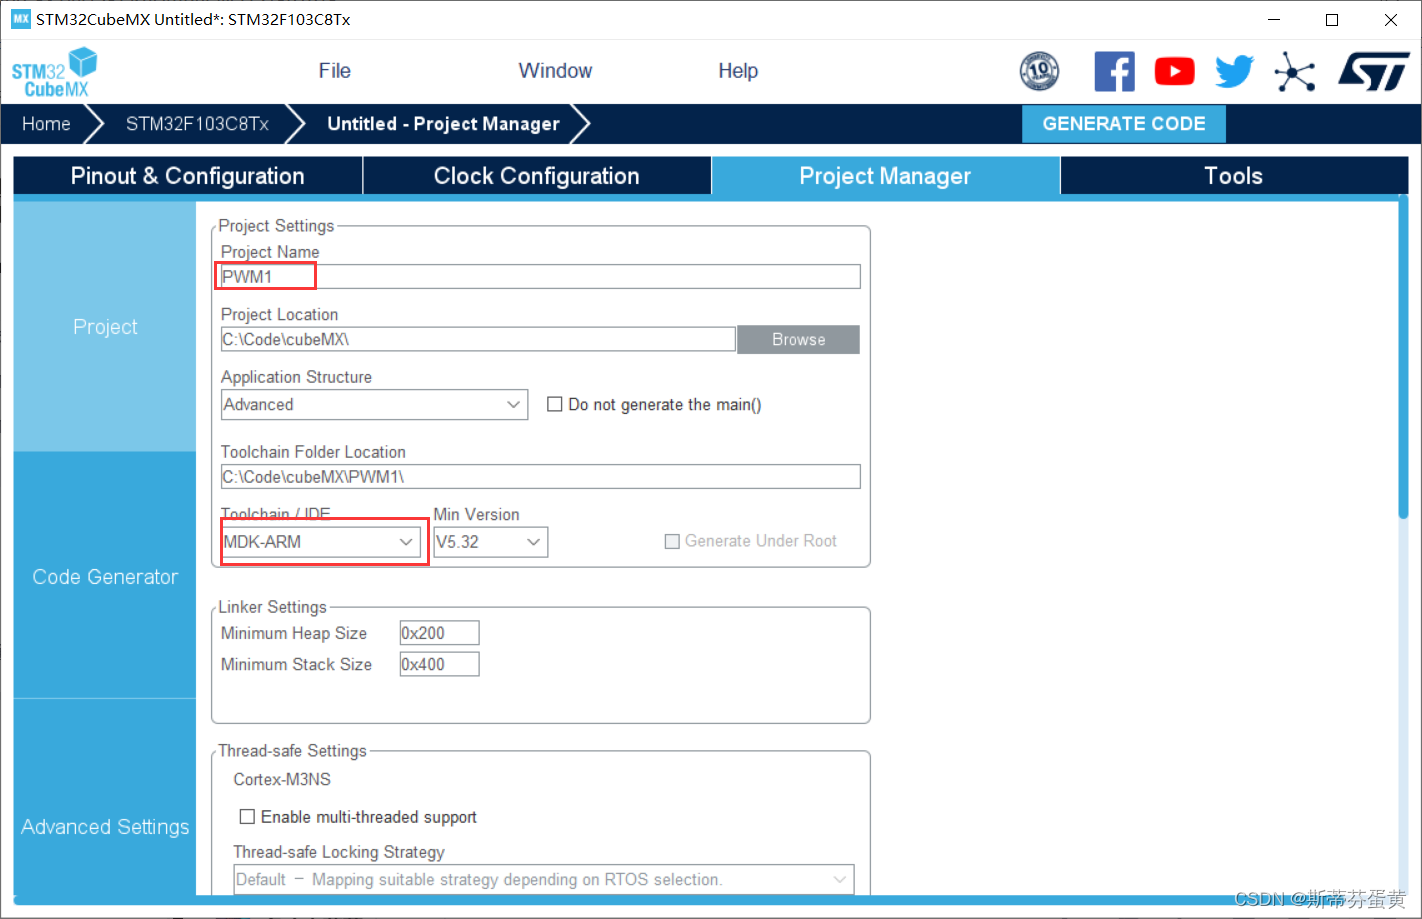
Task: Open the Window menu
Action: [x=555, y=71]
